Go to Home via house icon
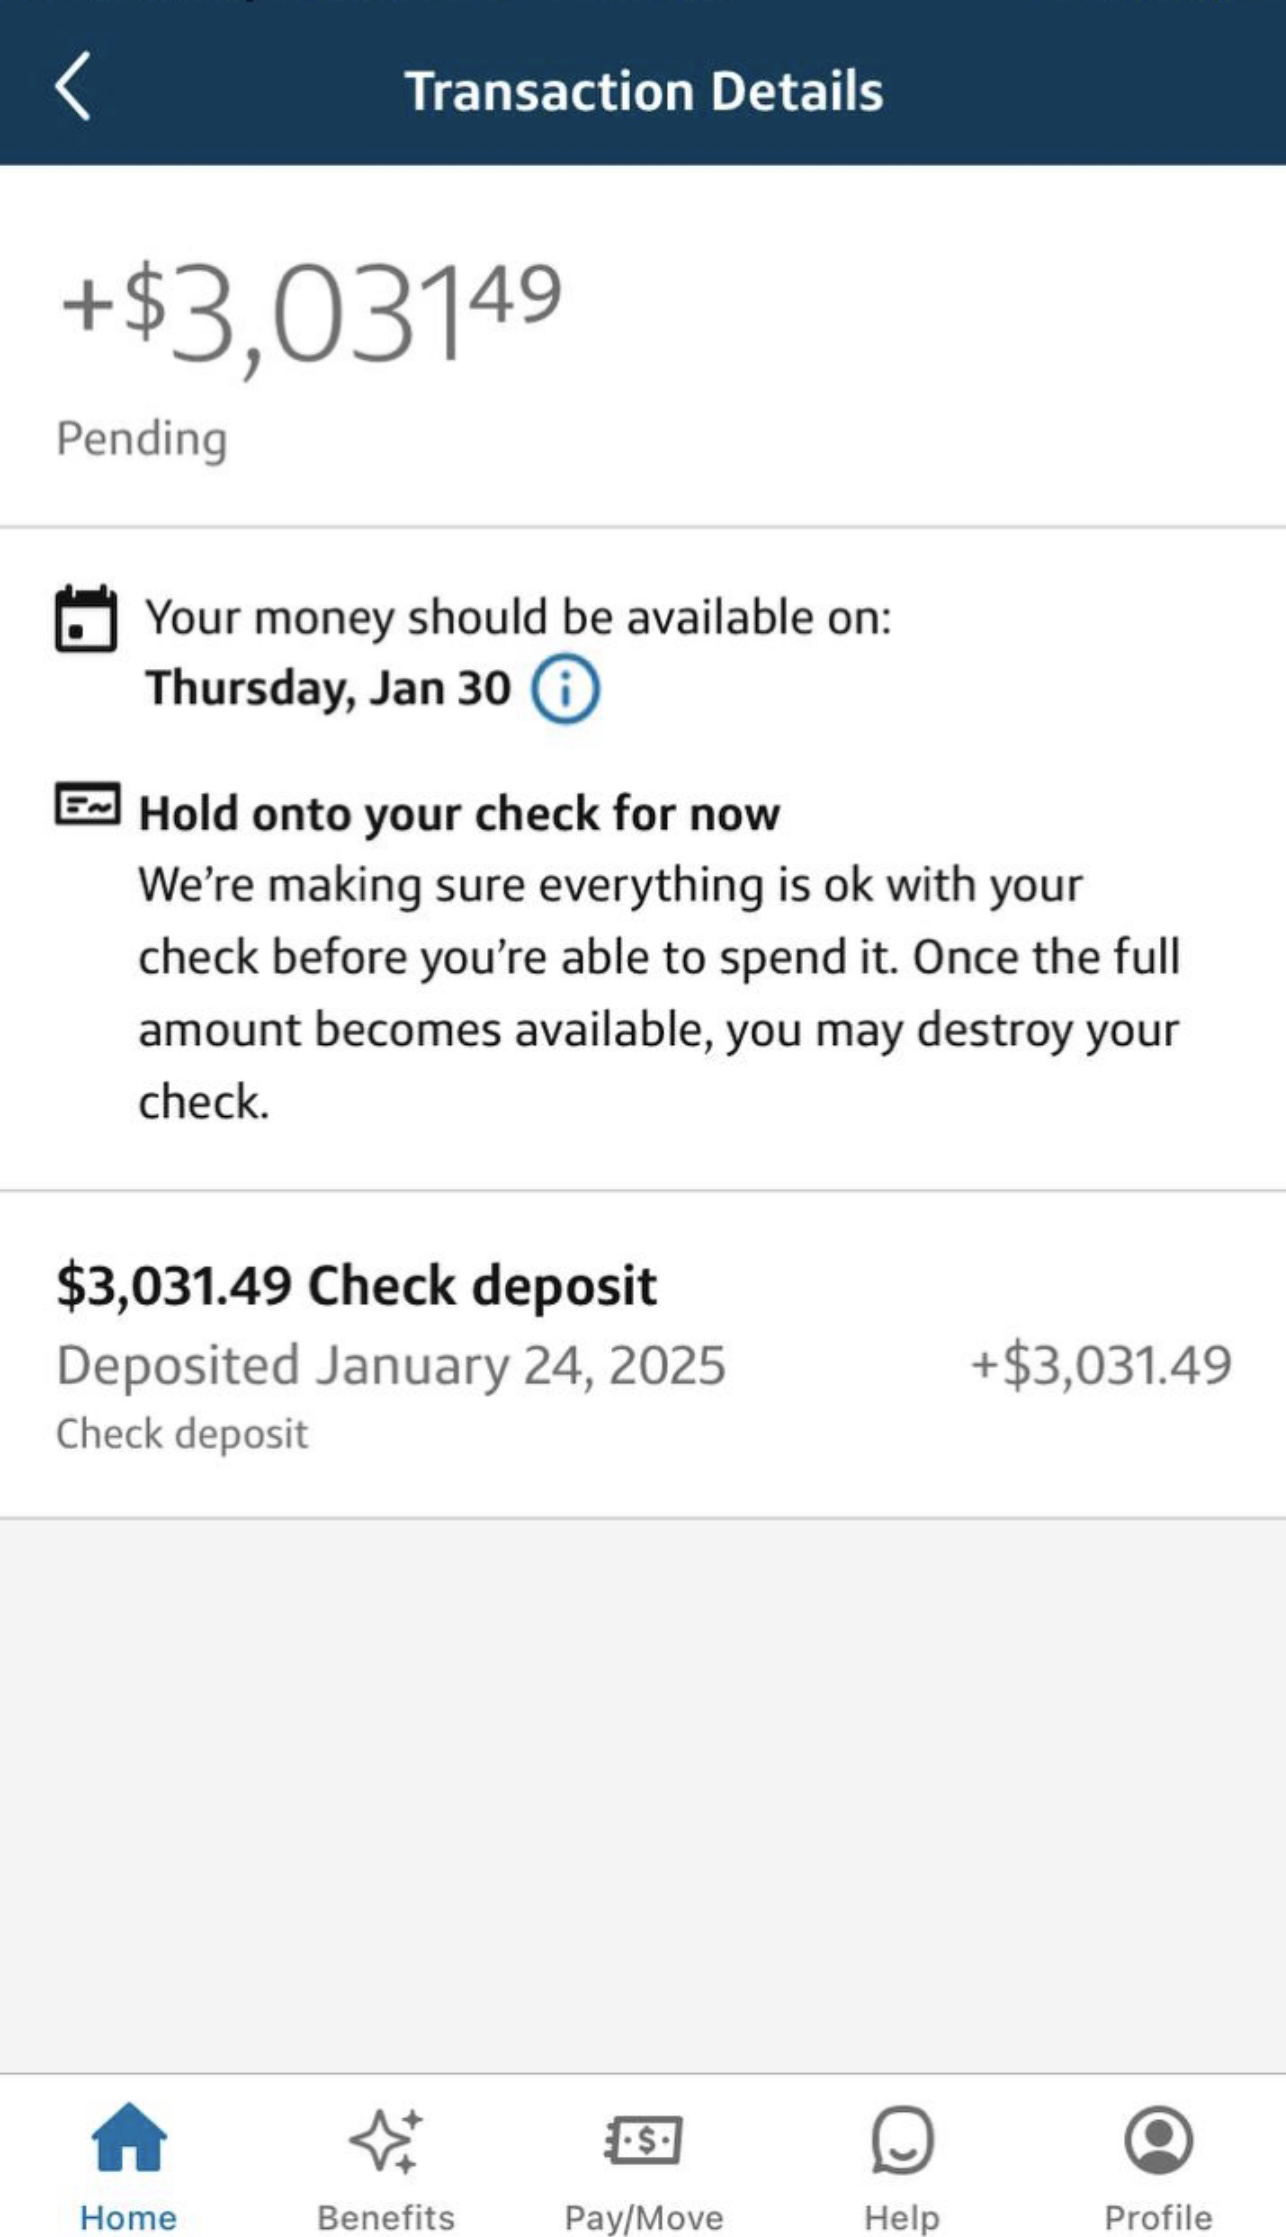Image resolution: width=1286 pixels, height=2237 pixels. pyautogui.click(x=129, y=2137)
